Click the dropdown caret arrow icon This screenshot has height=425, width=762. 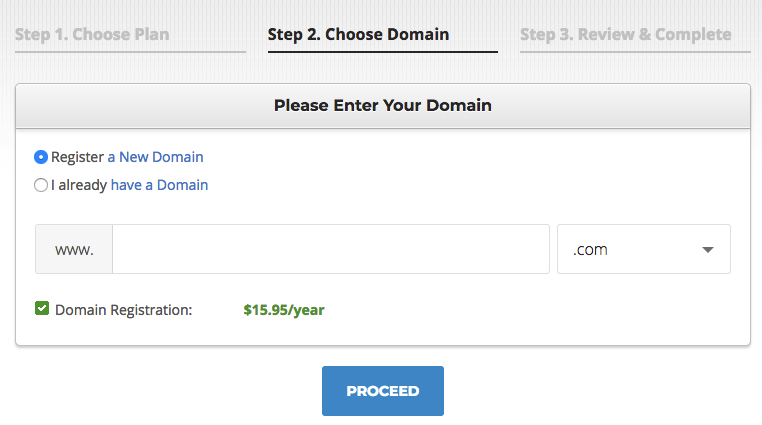(x=708, y=250)
